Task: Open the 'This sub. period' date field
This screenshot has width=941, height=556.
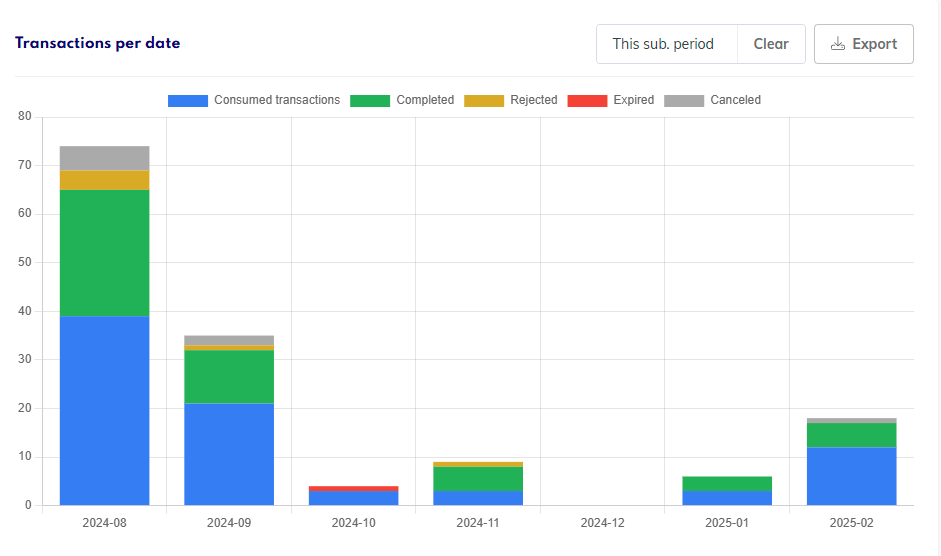Action: [664, 44]
